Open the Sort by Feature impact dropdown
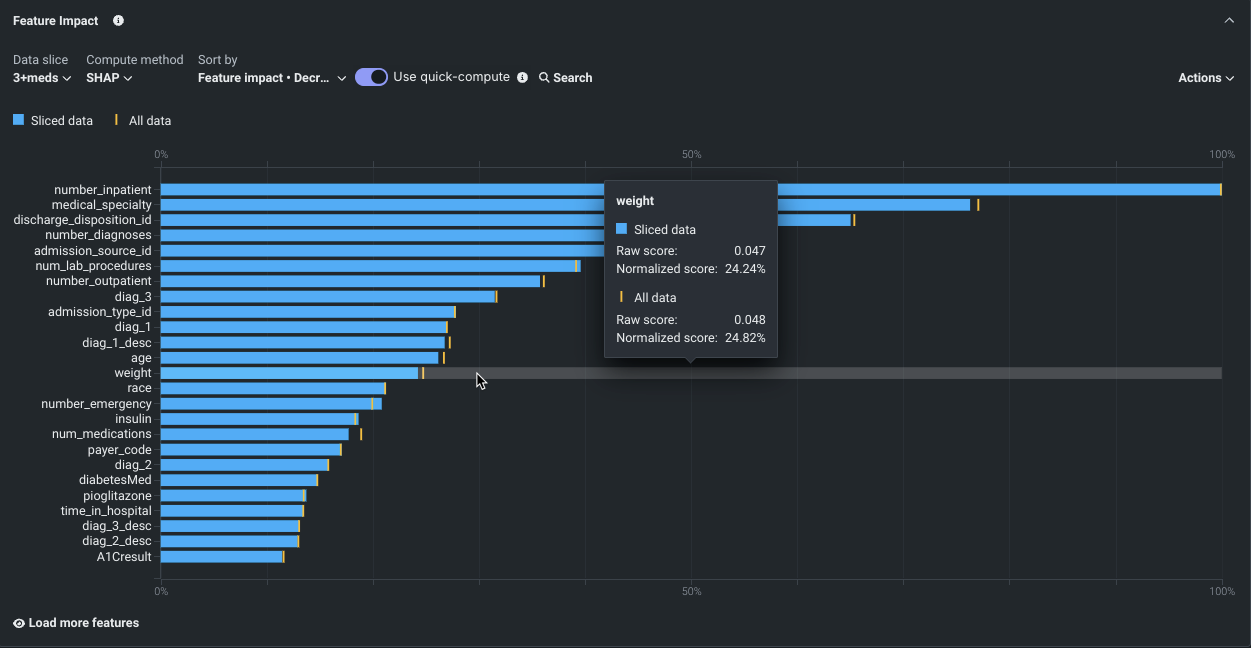 (x=271, y=78)
